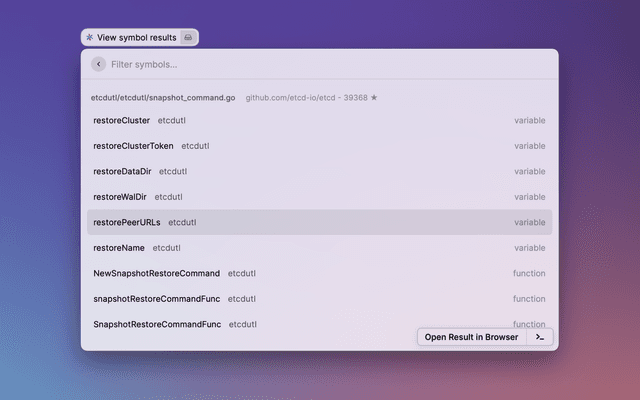
Task: Click the back arrow beside the filter field
Action: pyautogui.click(x=98, y=64)
